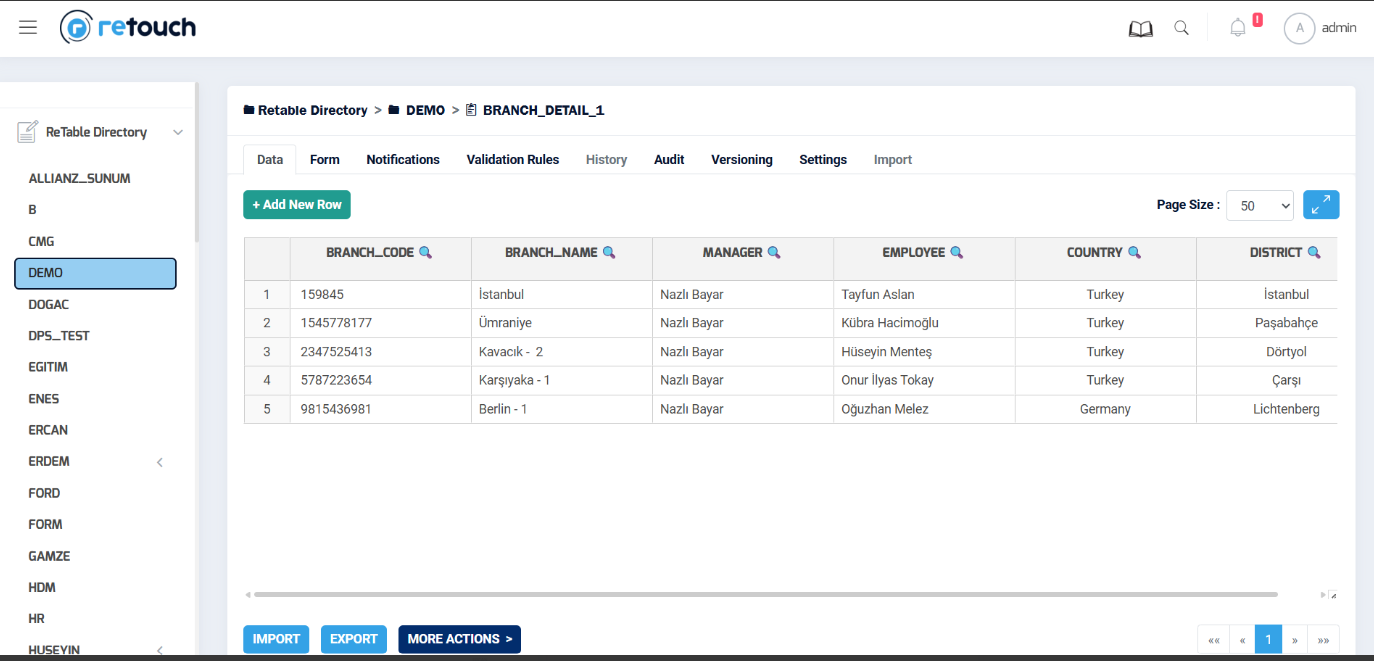Open the BRANCH_CODE column search filter
Image resolution: width=1374 pixels, height=661 pixels.
coord(428,252)
